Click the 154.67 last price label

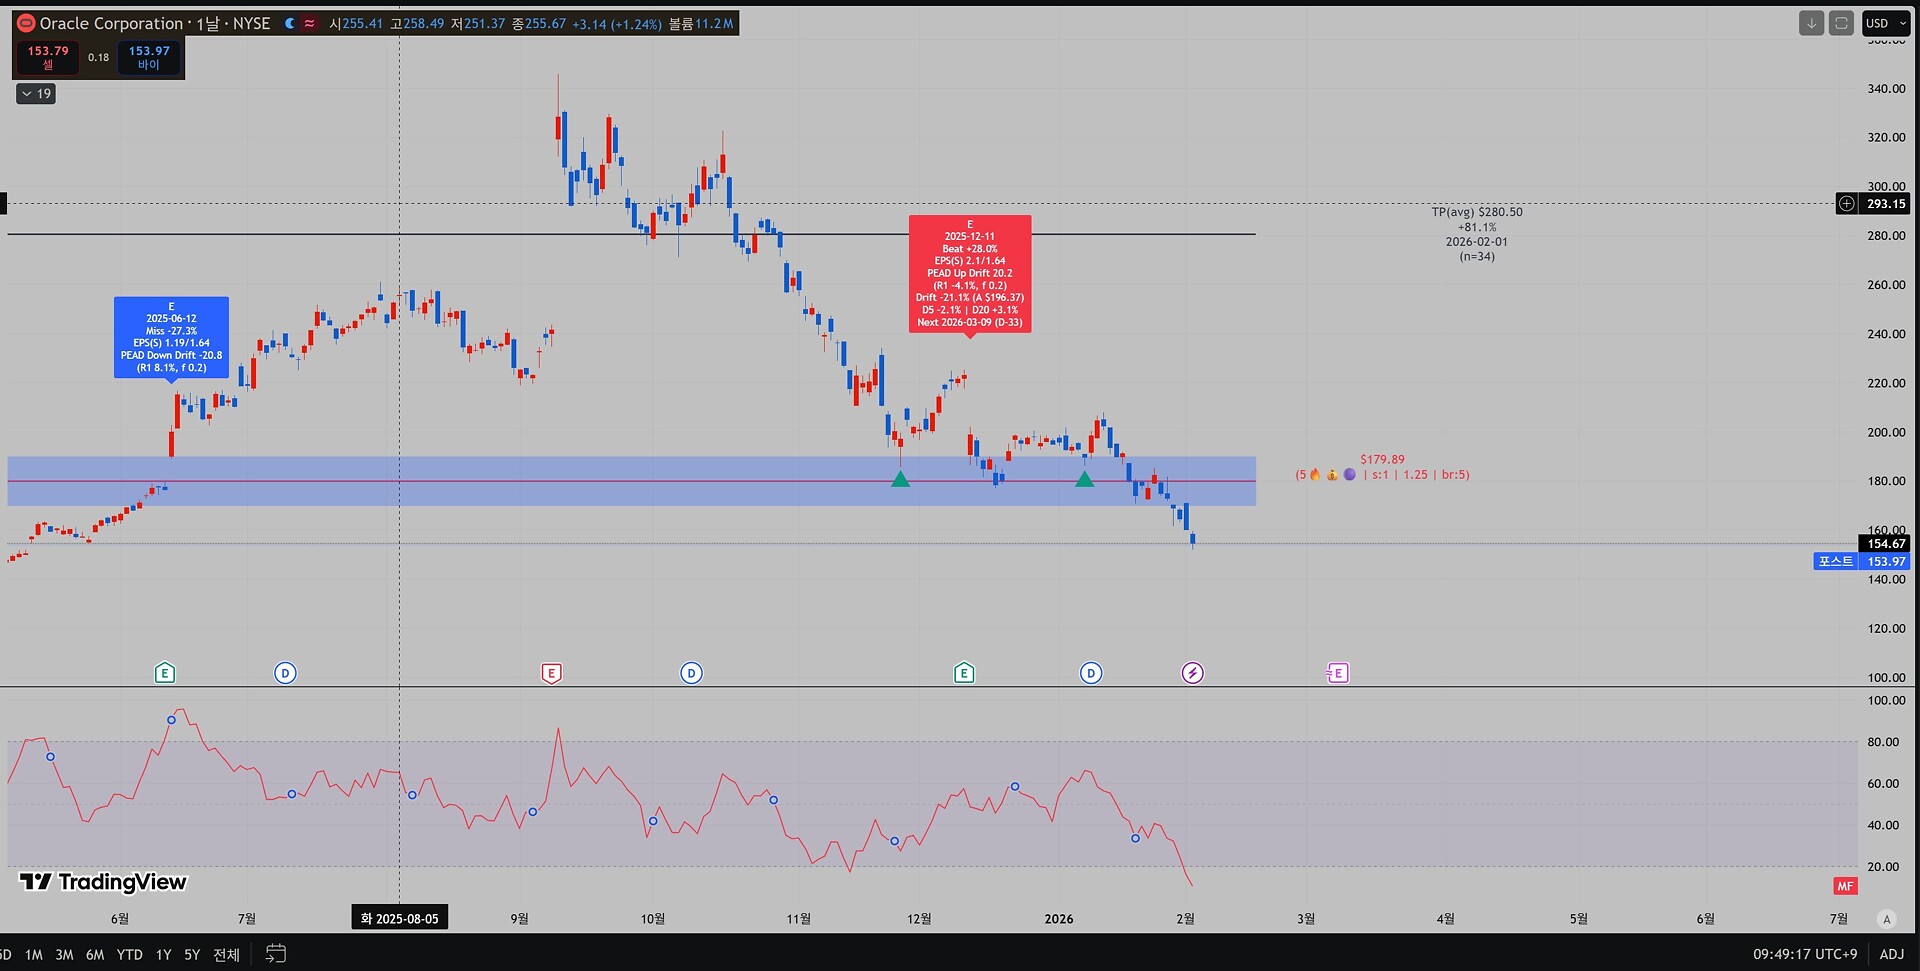(x=1886, y=544)
